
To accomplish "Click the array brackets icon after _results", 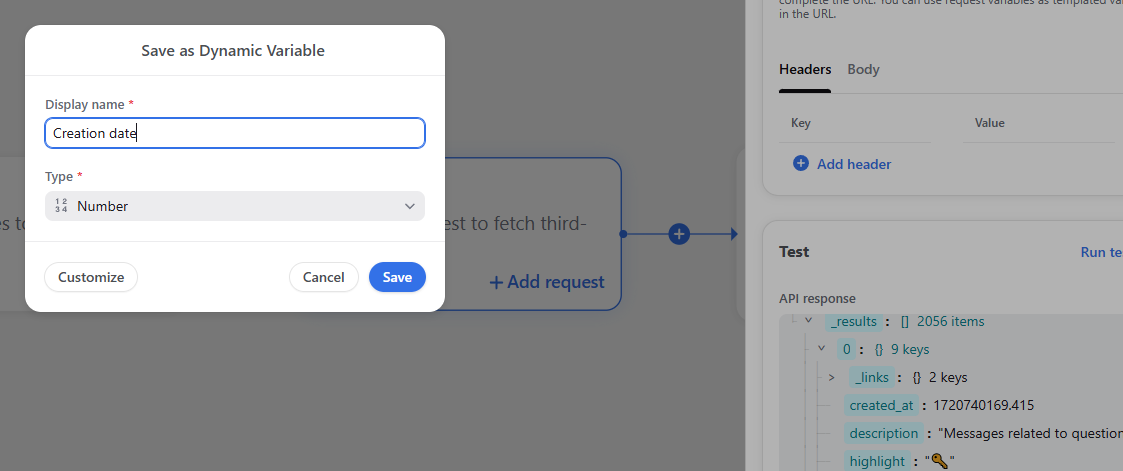I will tap(905, 322).
